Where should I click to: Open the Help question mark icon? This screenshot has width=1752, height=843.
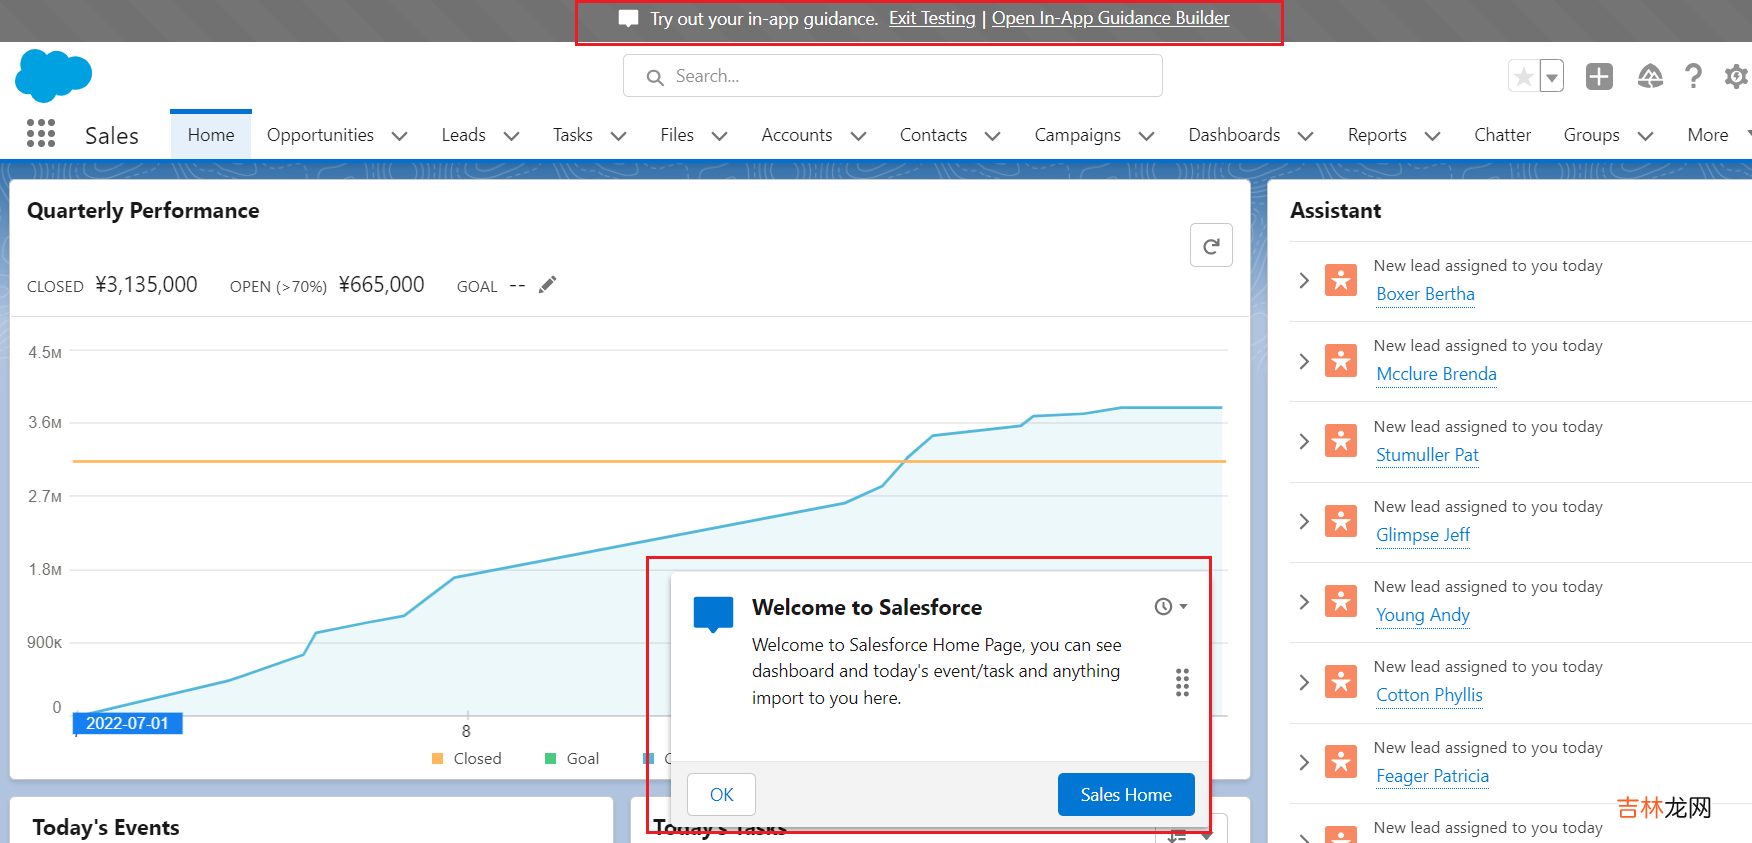tap(1693, 76)
